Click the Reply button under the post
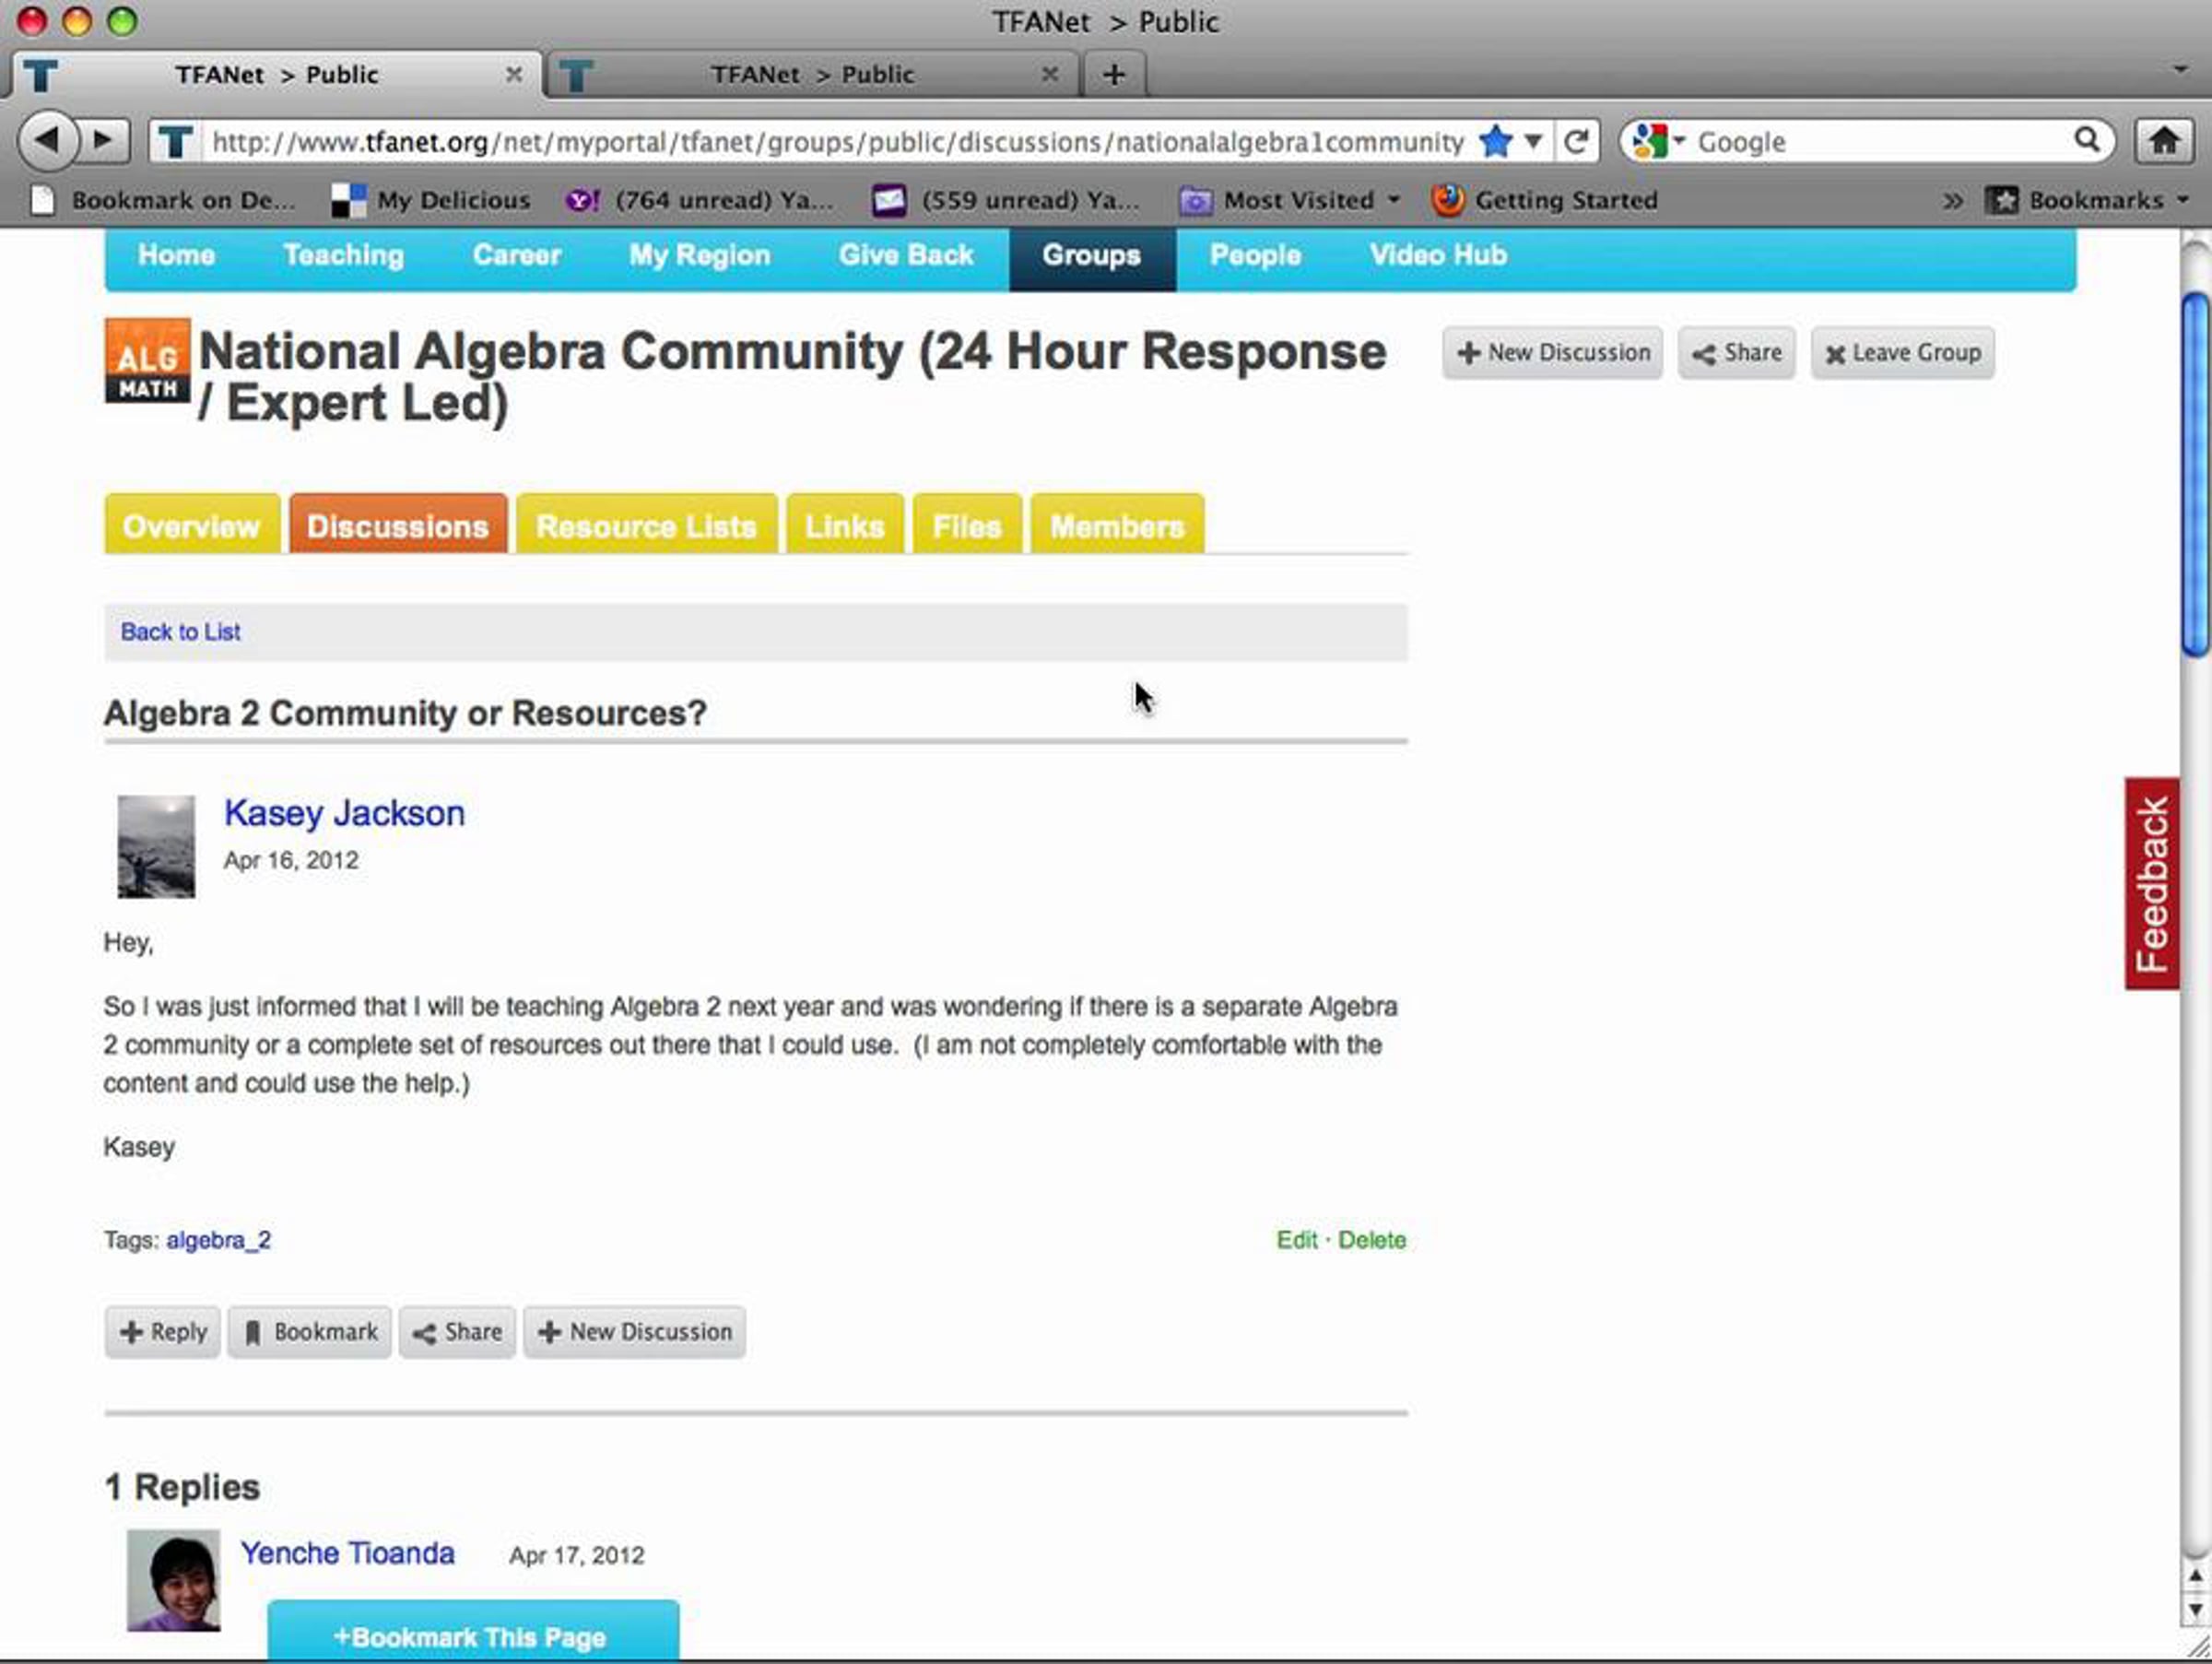The width and height of the screenshot is (2212, 1664). pyautogui.click(x=163, y=1332)
